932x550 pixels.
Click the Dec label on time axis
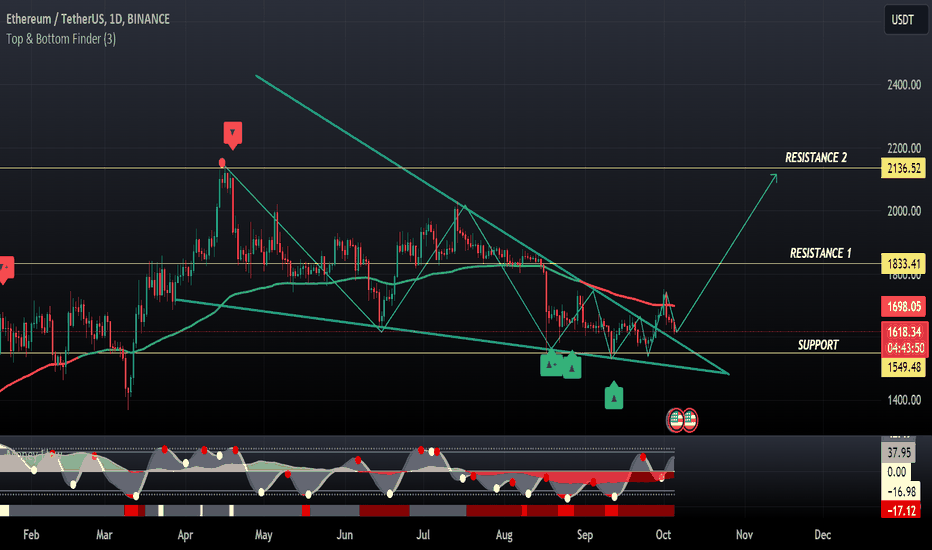point(823,535)
